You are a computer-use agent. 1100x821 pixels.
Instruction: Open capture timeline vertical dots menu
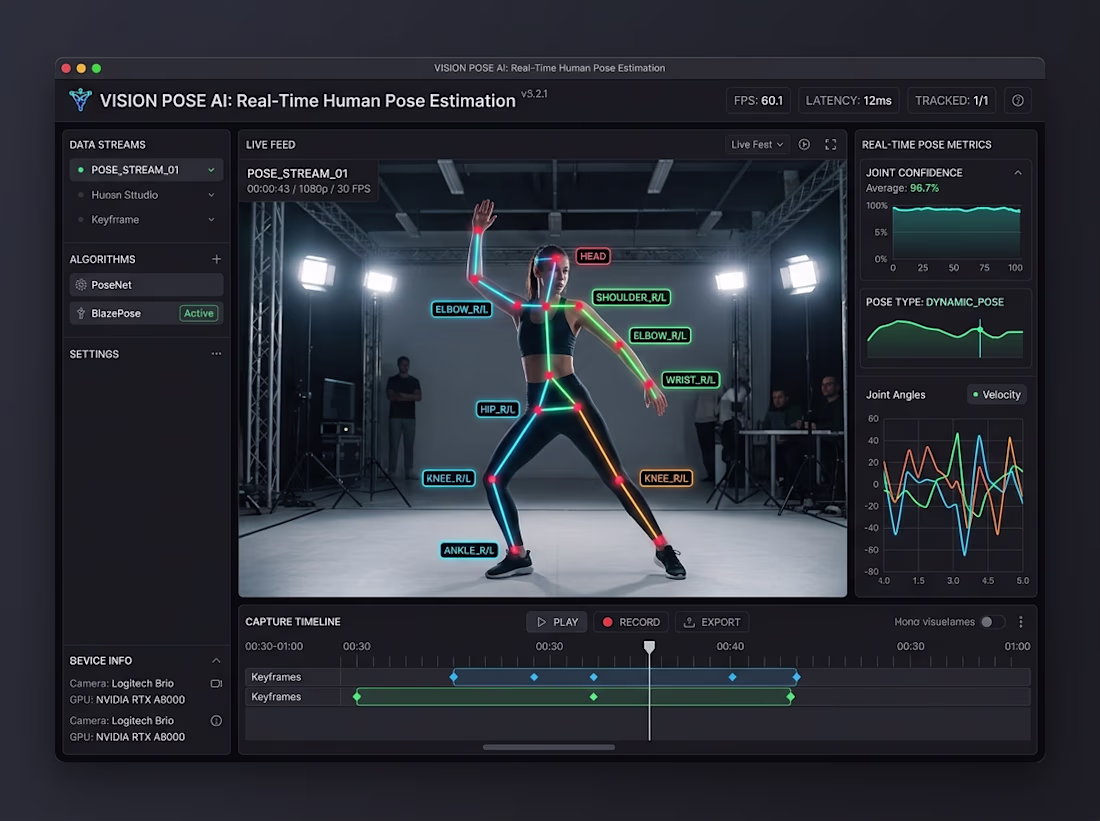pyautogui.click(x=1021, y=622)
